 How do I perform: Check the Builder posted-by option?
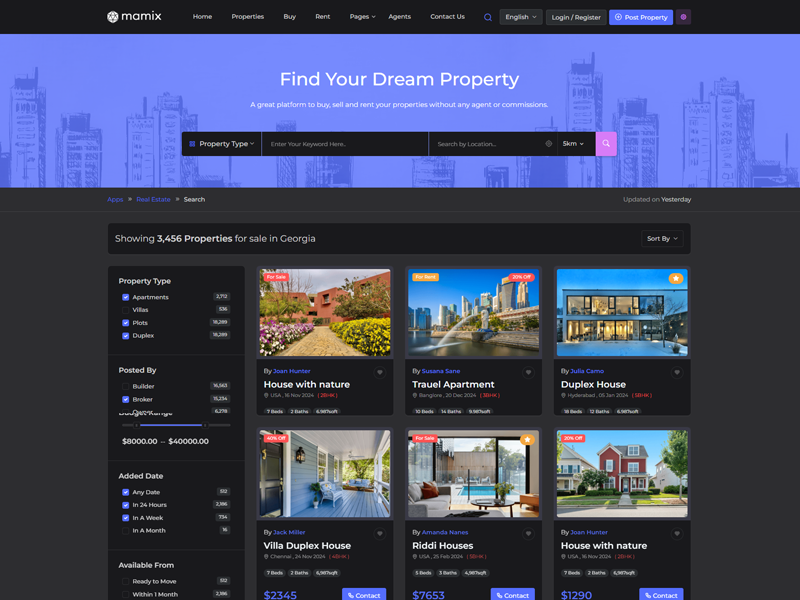coord(126,386)
